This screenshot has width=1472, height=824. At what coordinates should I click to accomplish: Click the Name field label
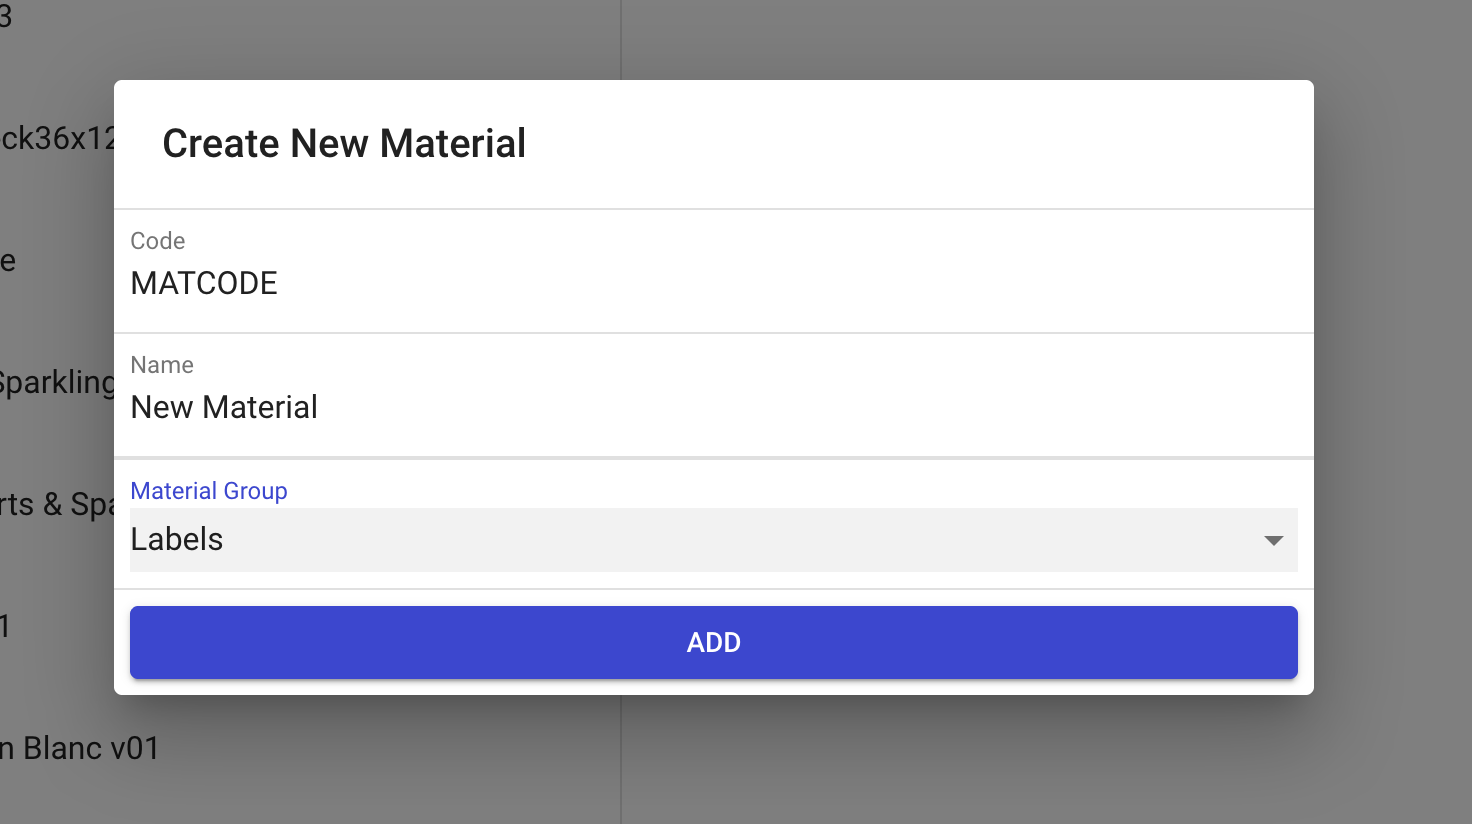point(162,365)
